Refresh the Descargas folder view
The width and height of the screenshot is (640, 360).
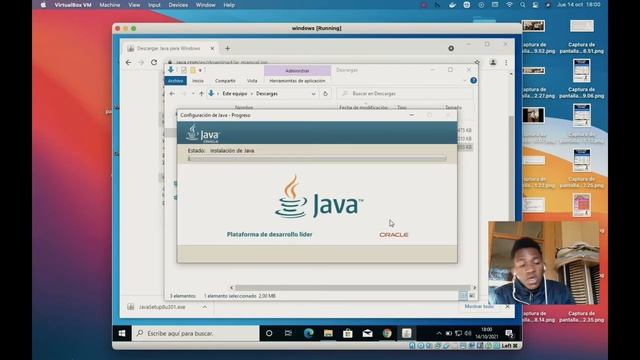[x=325, y=93]
